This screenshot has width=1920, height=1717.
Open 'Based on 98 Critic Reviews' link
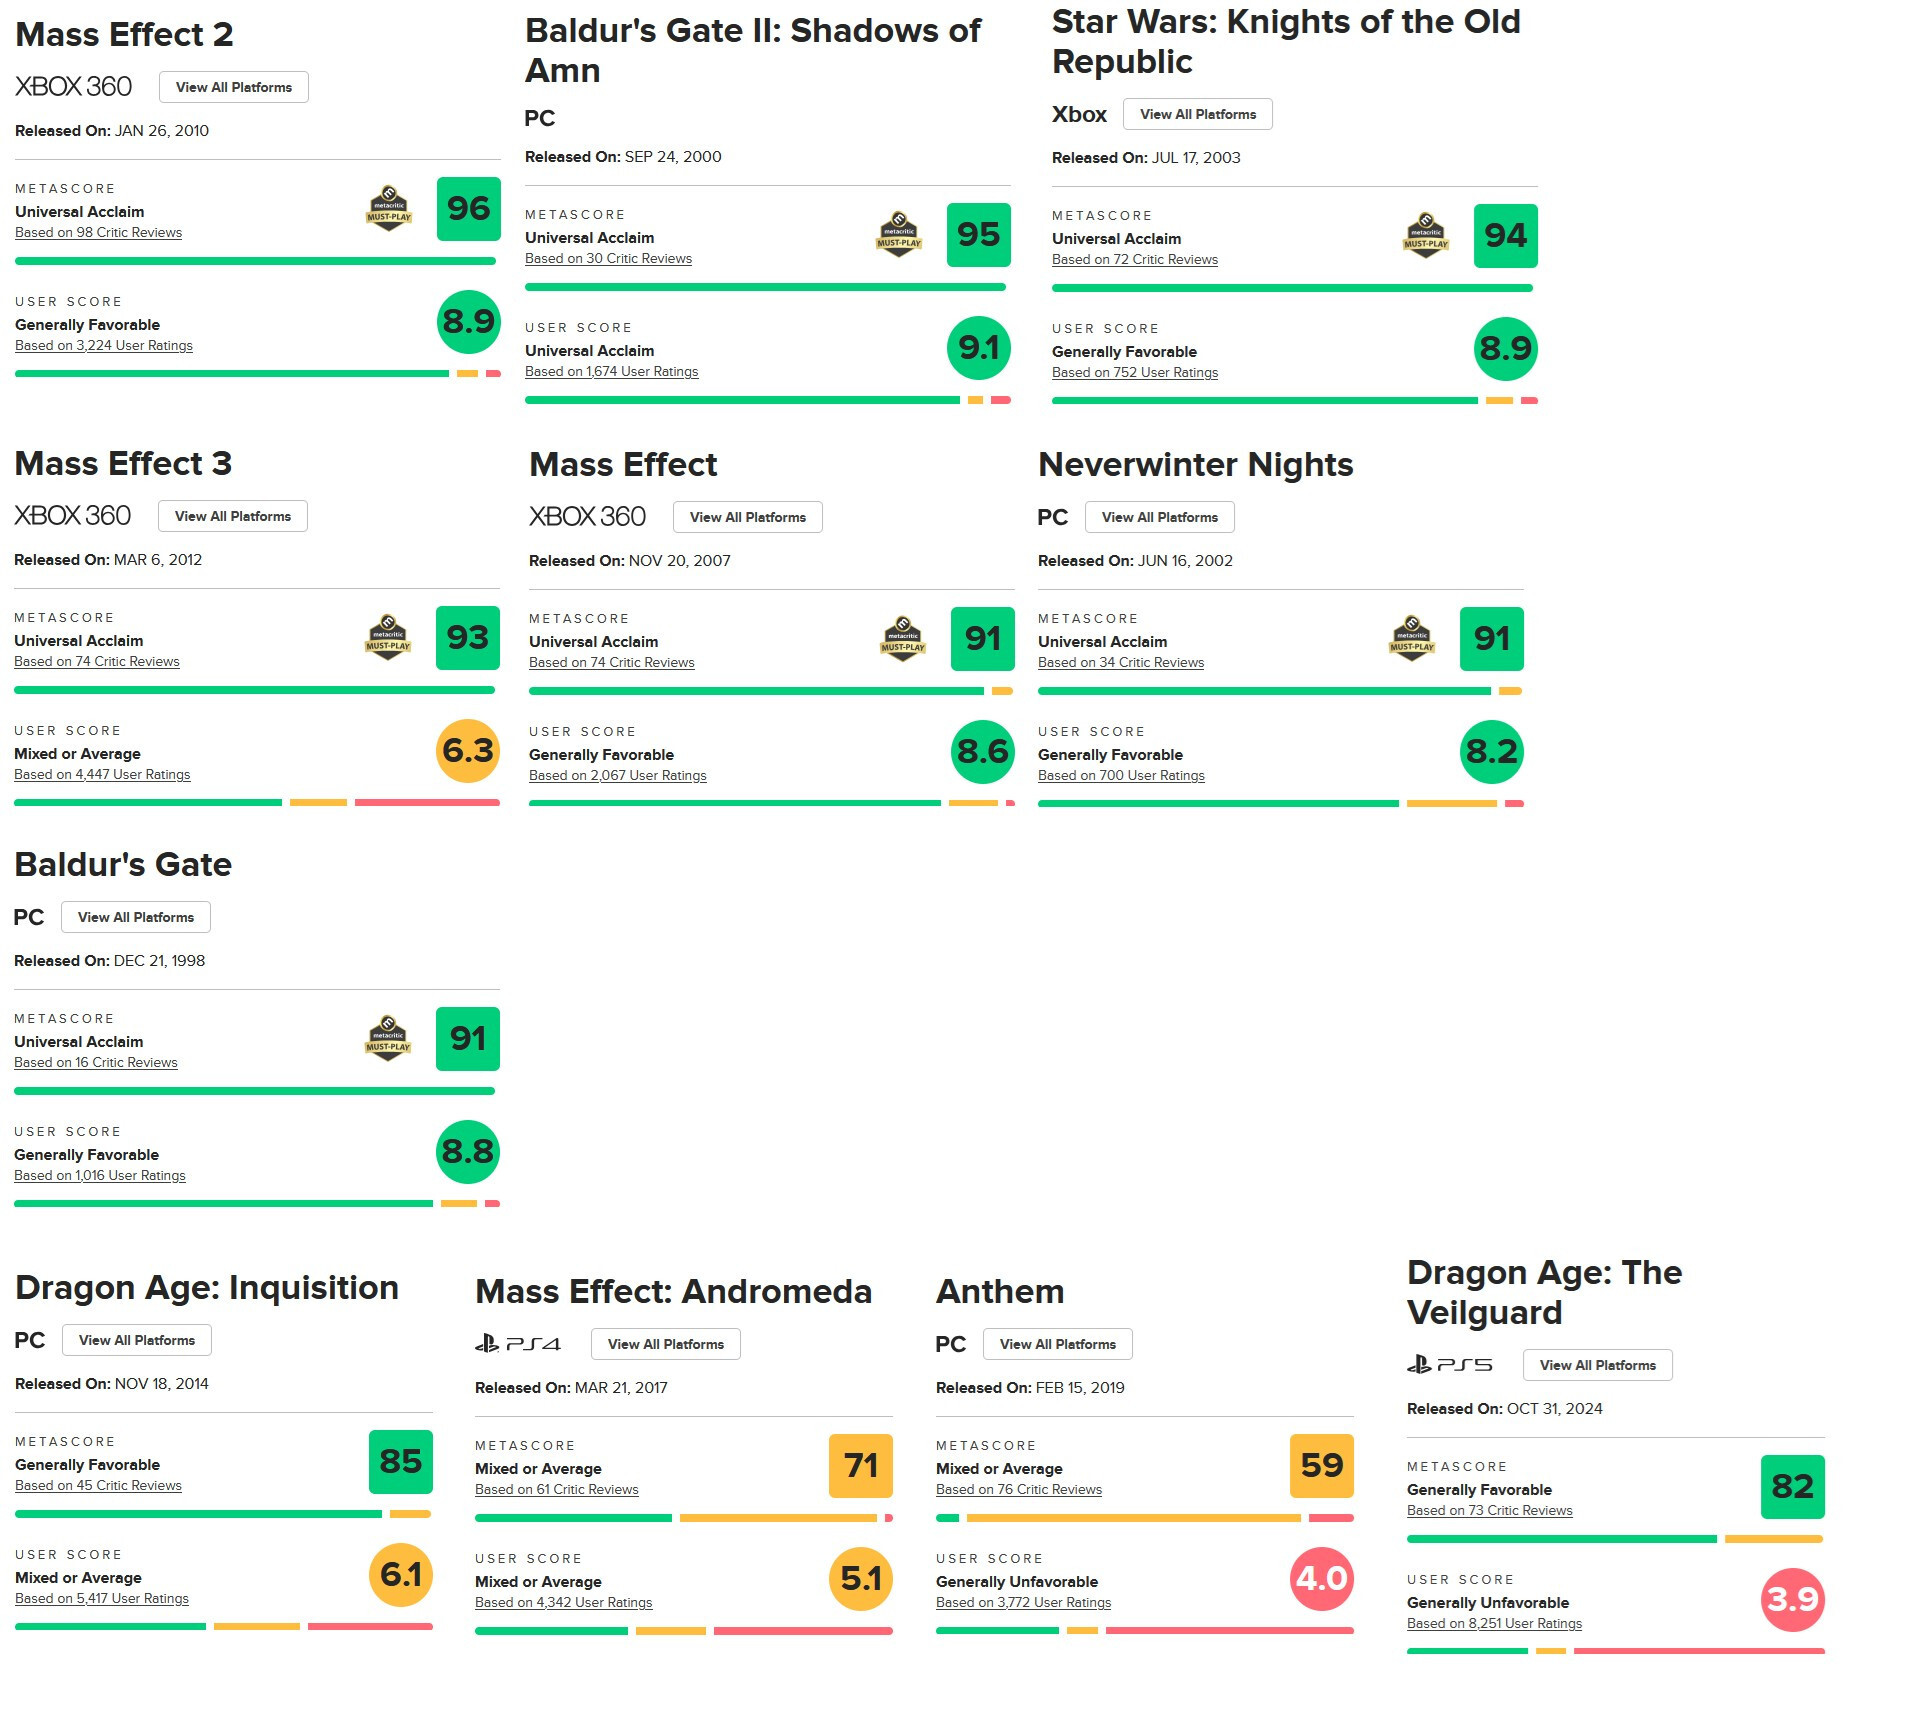tap(98, 233)
